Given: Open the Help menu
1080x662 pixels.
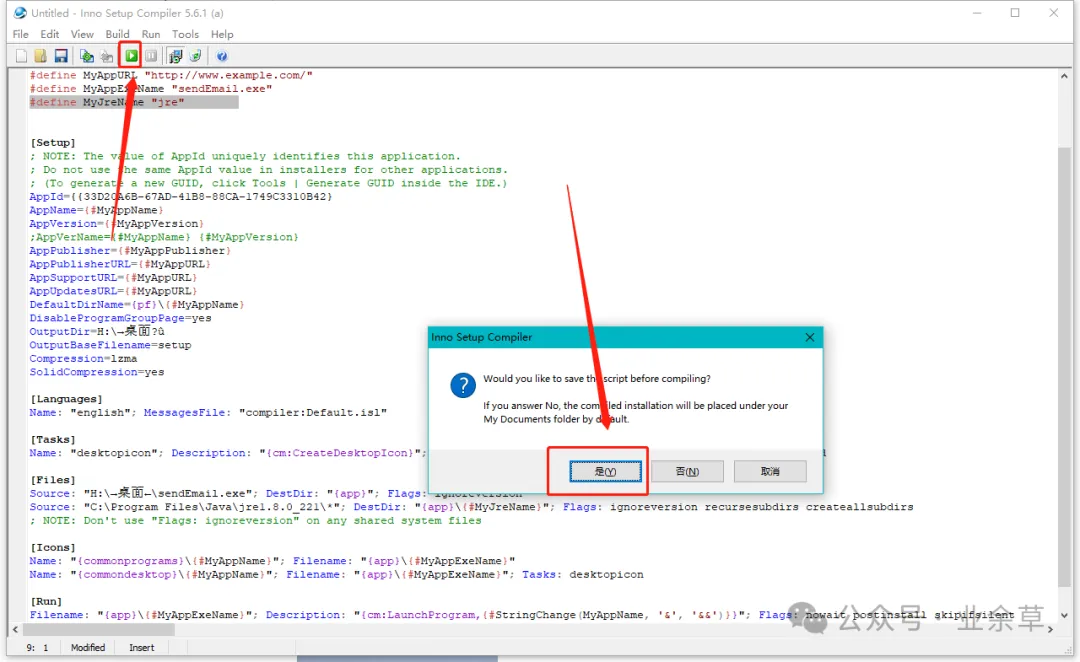Looking at the screenshot, I should tap(222, 34).
